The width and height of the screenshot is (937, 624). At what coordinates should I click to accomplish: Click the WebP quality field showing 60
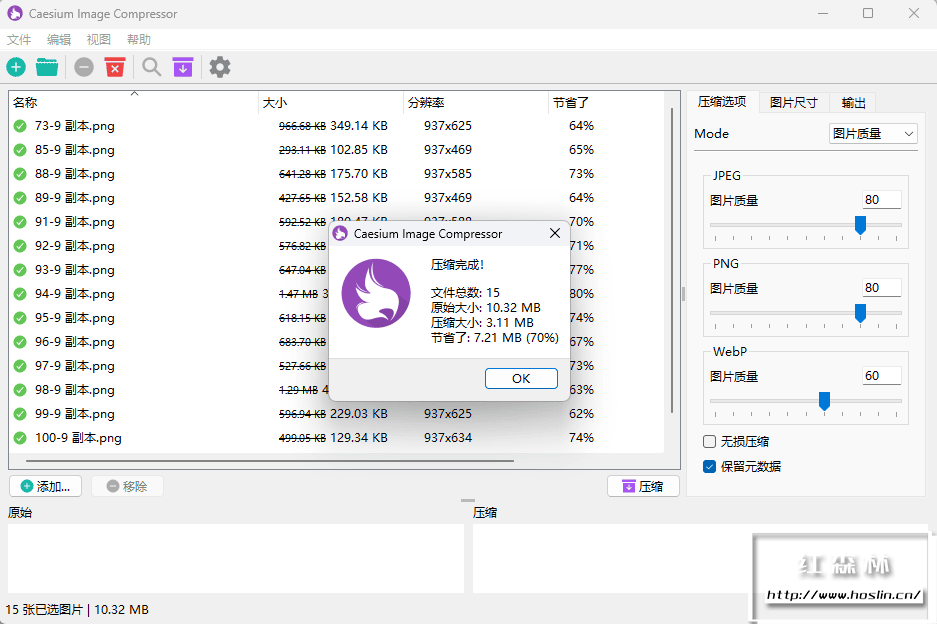pos(881,375)
